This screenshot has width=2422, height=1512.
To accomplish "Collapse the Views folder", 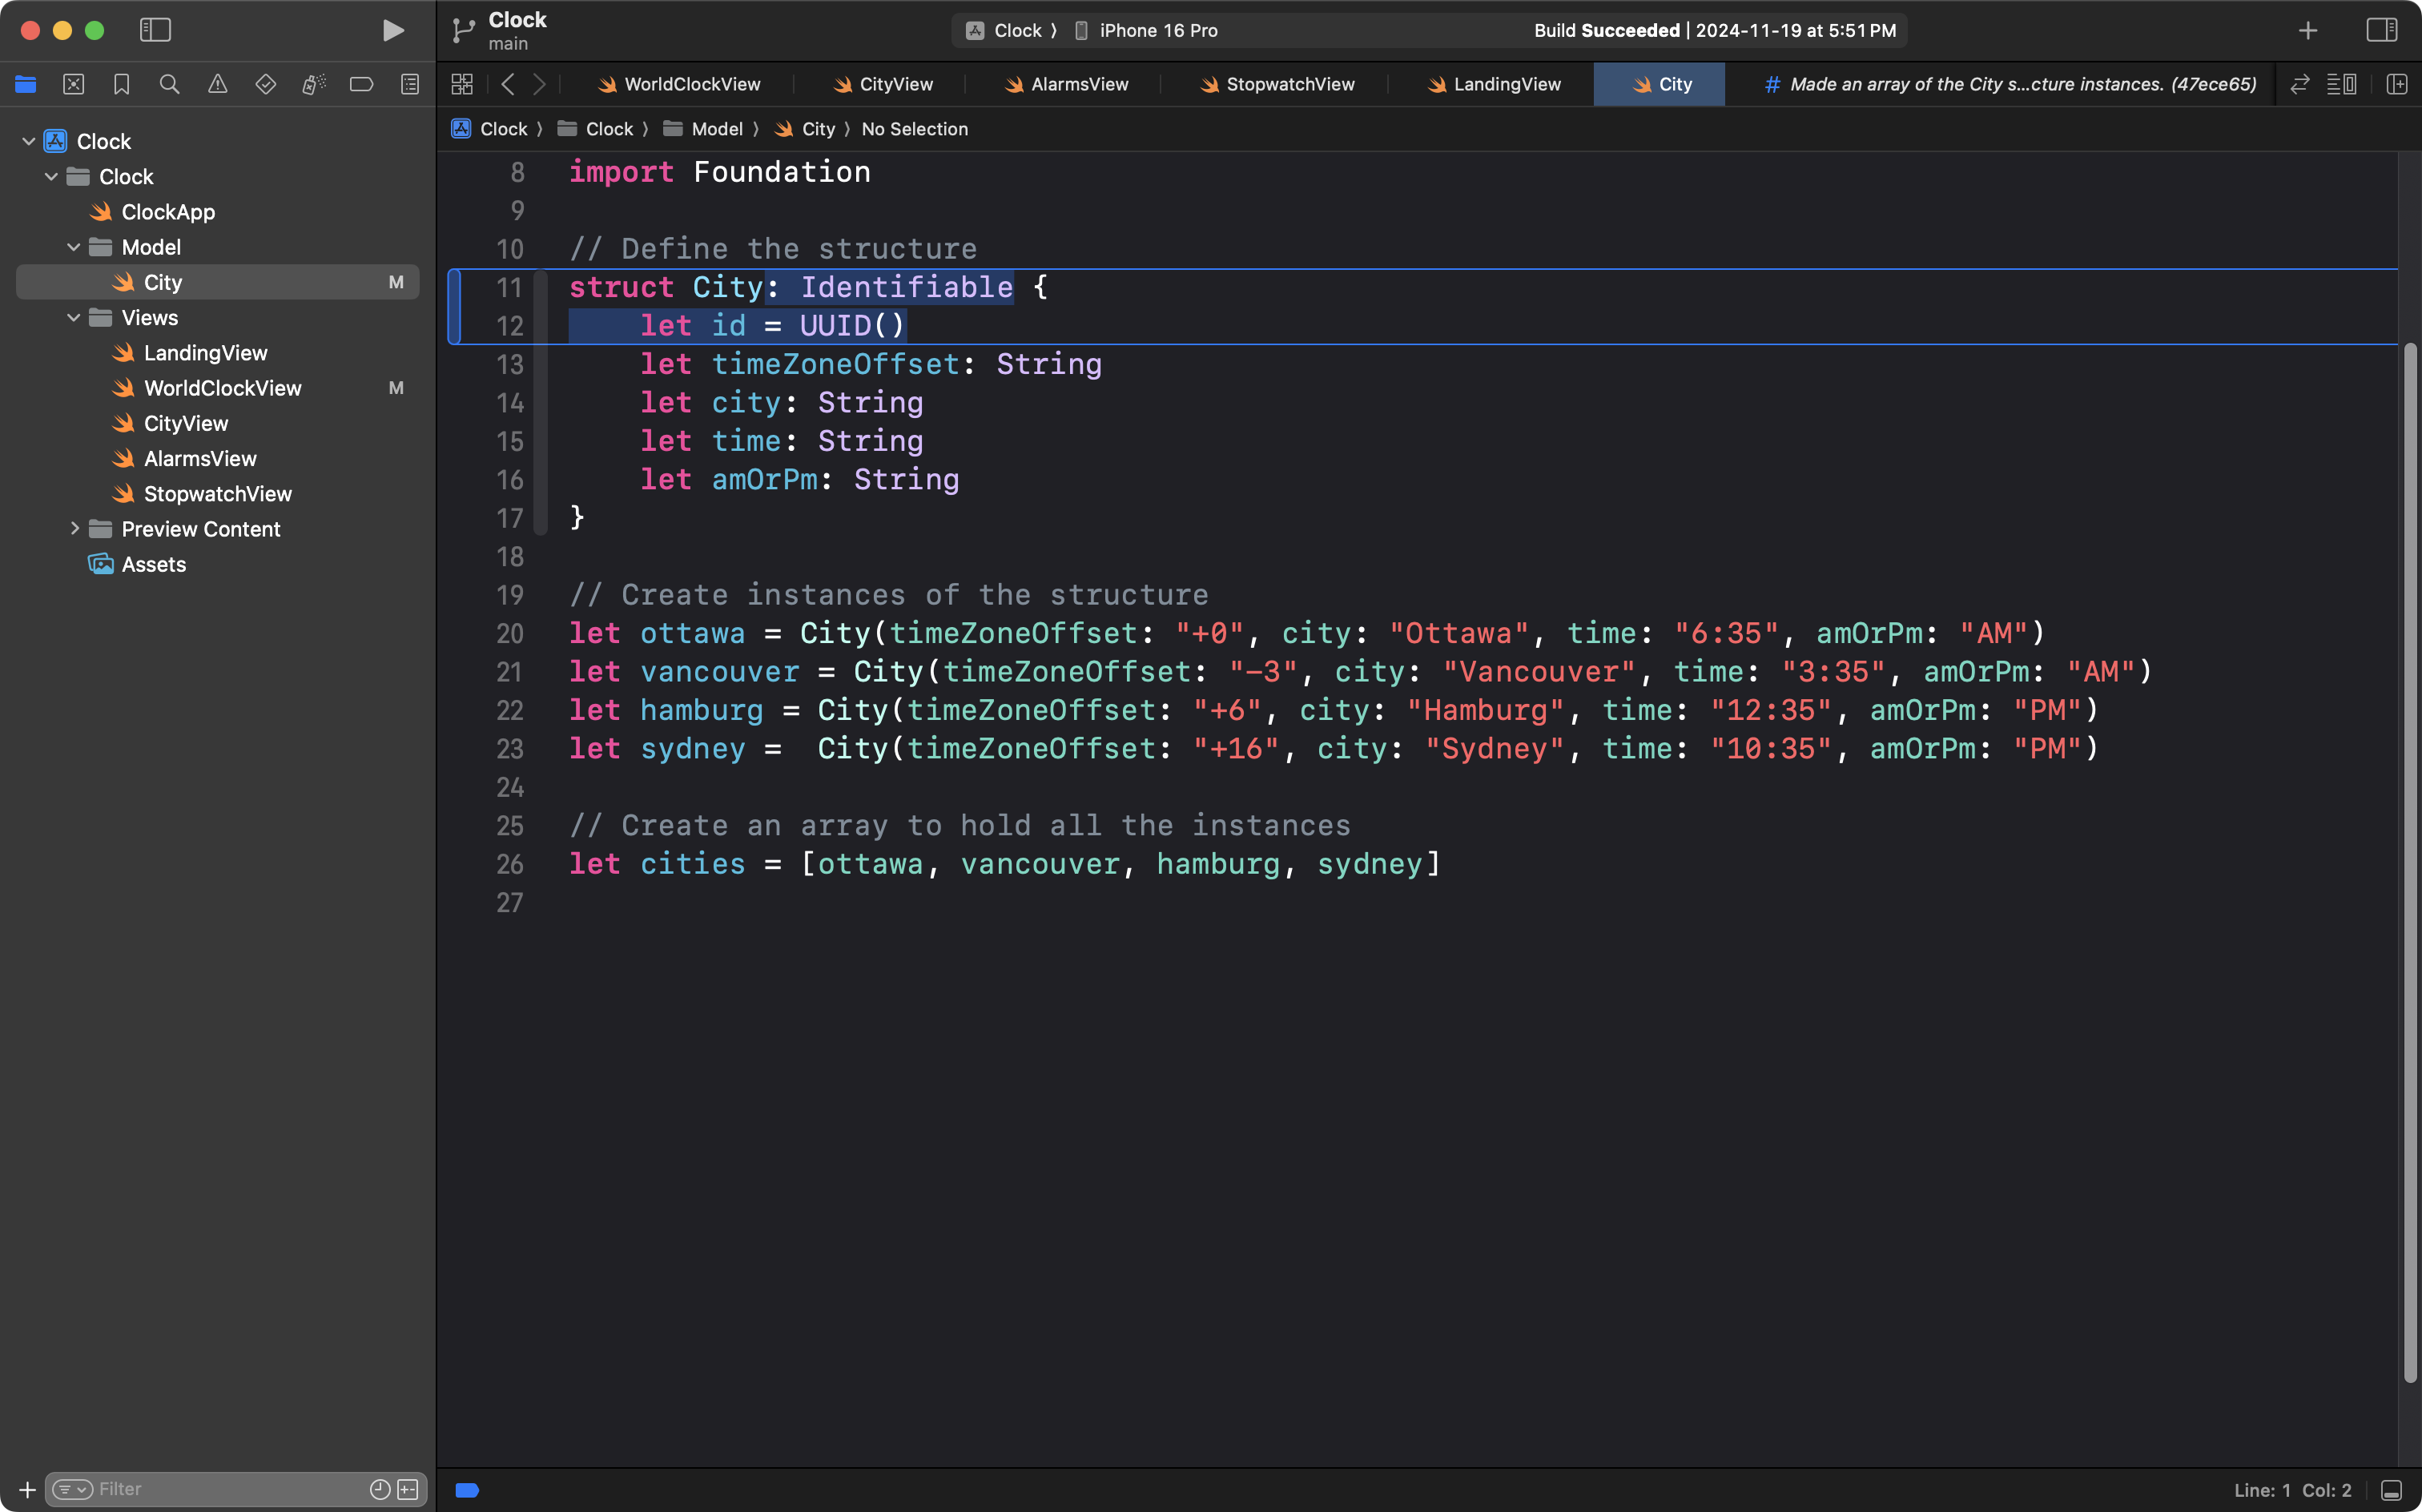I will (x=73, y=318).
